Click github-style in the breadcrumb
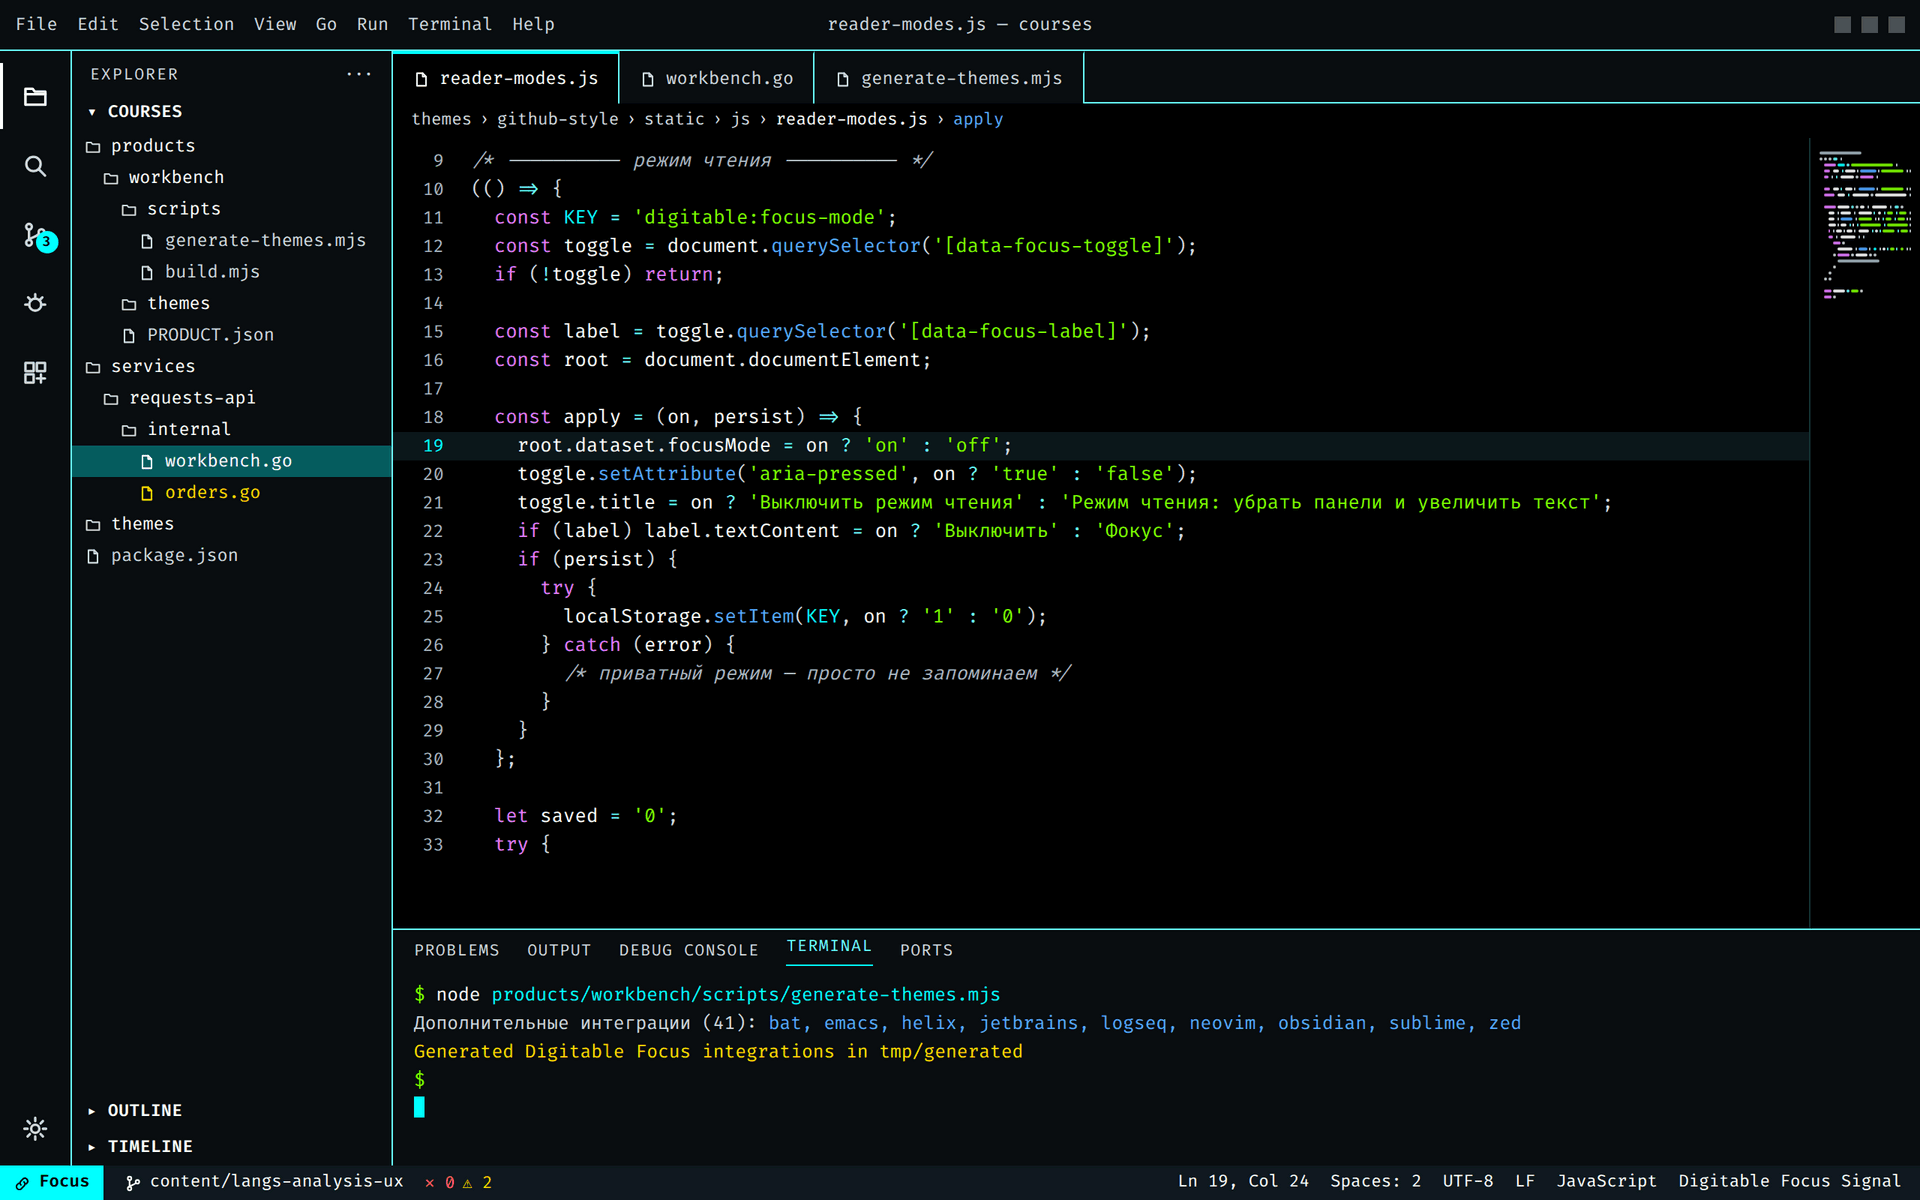Viewport: 1920px width, 1200px height. pos(558,119)
